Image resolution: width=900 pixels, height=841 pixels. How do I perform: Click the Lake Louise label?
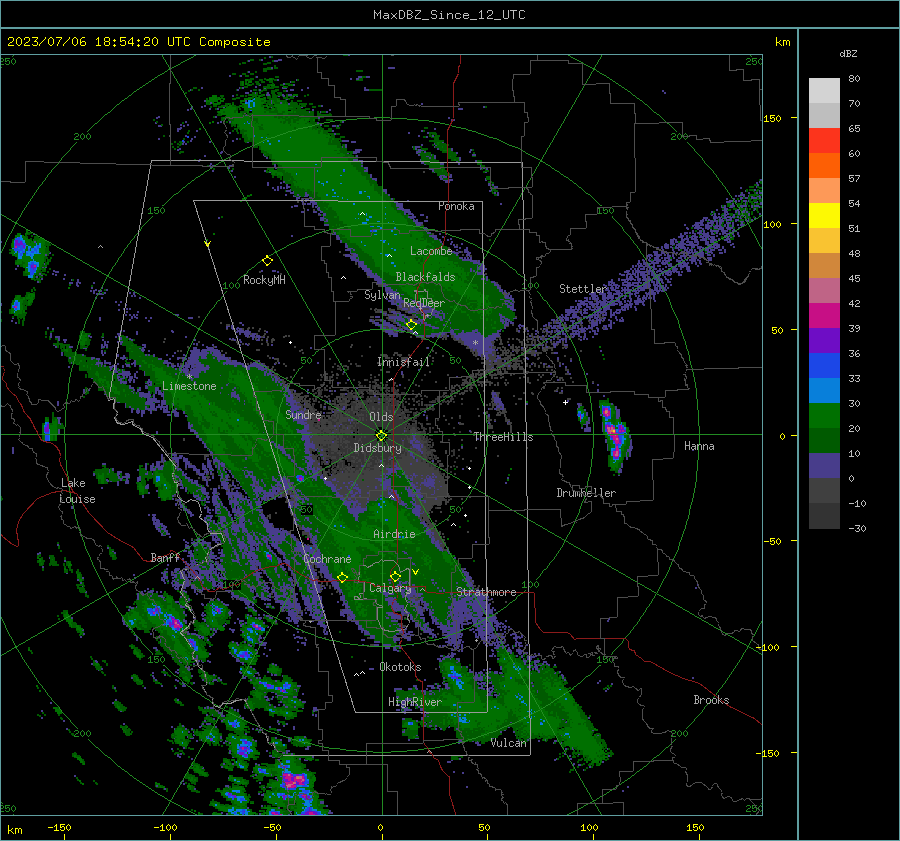77,491
